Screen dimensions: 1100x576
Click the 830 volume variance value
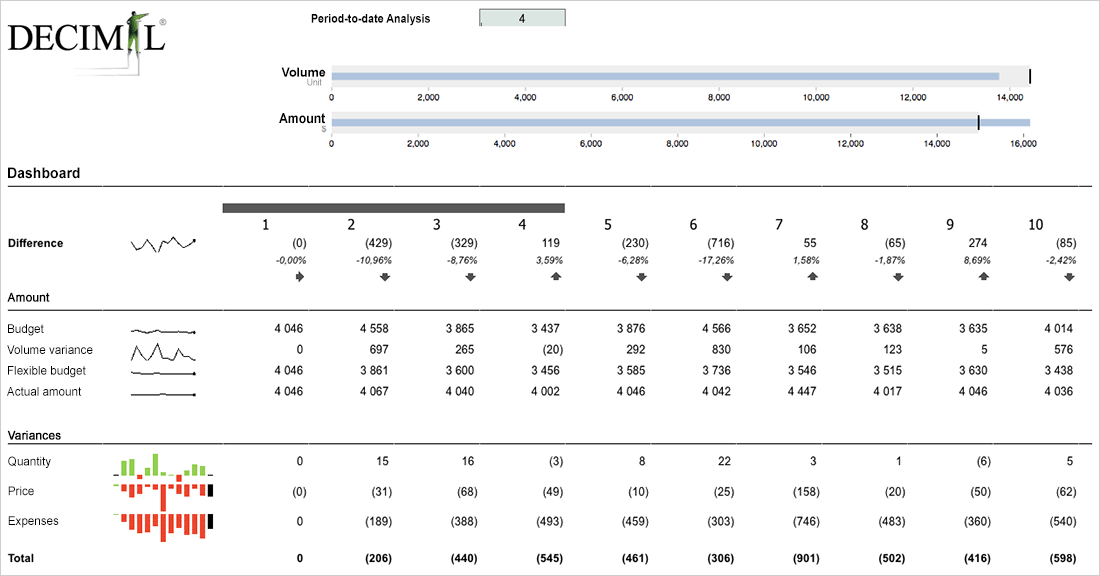[x=721, y=349]
